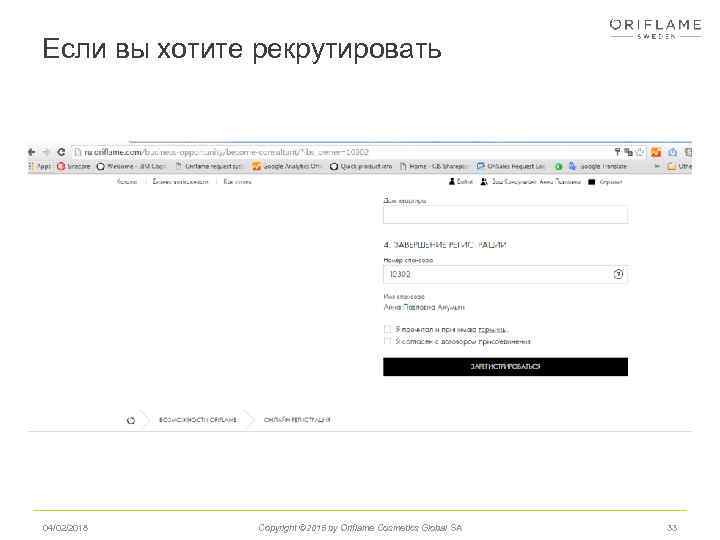
Task: Tick the 'agree with joining contract' checkbox
Action: pyautogui.click(x=388, y=341)
